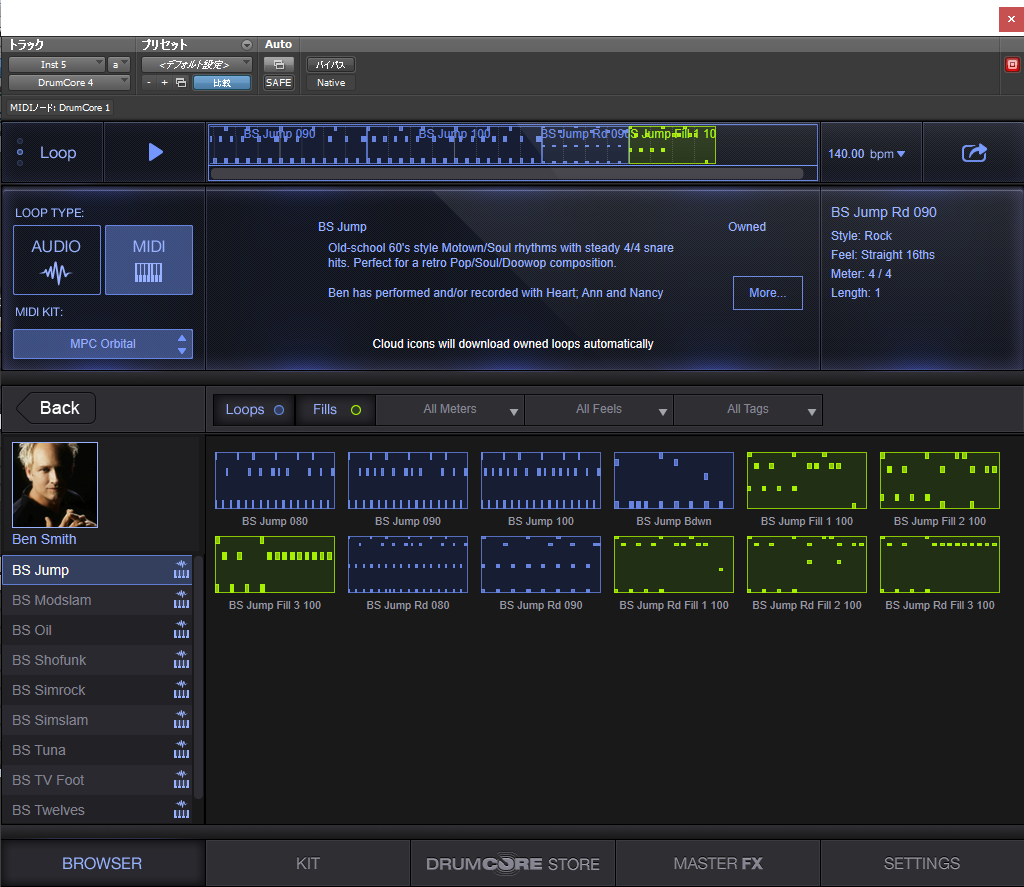Open the DrumCore 4 plugin selector
The height and width of the screenshot is (887, 1024).
(x=69, y=83)
